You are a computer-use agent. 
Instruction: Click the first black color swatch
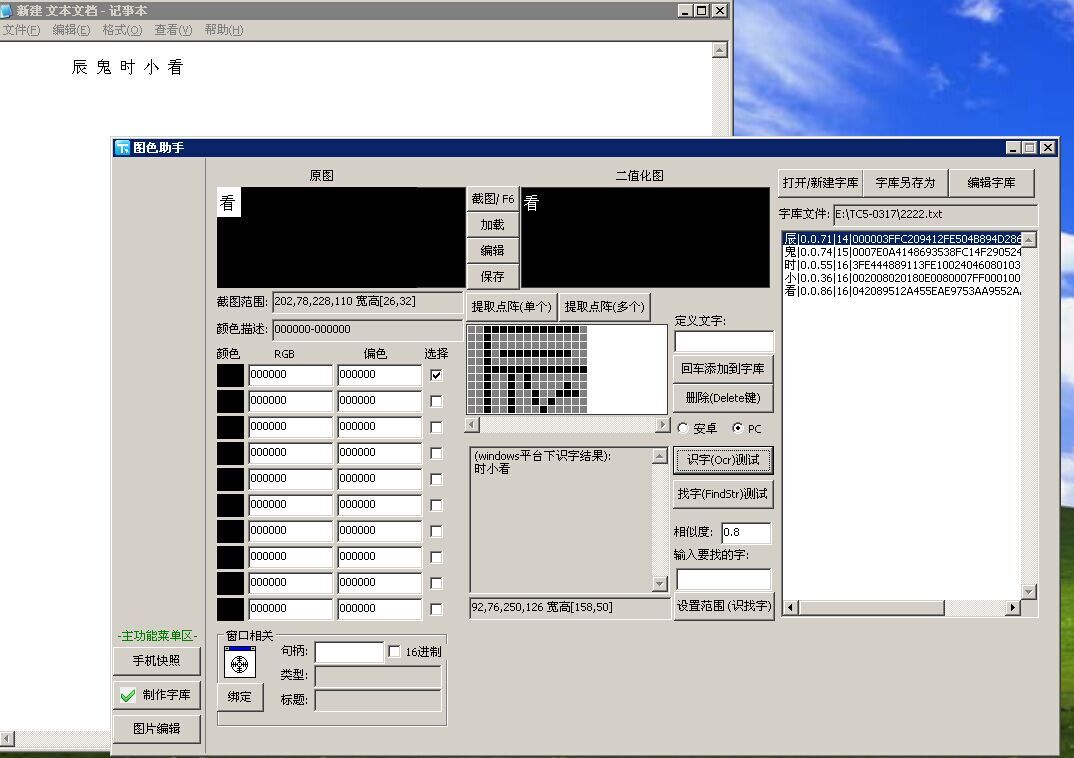(x=230, y=375)
